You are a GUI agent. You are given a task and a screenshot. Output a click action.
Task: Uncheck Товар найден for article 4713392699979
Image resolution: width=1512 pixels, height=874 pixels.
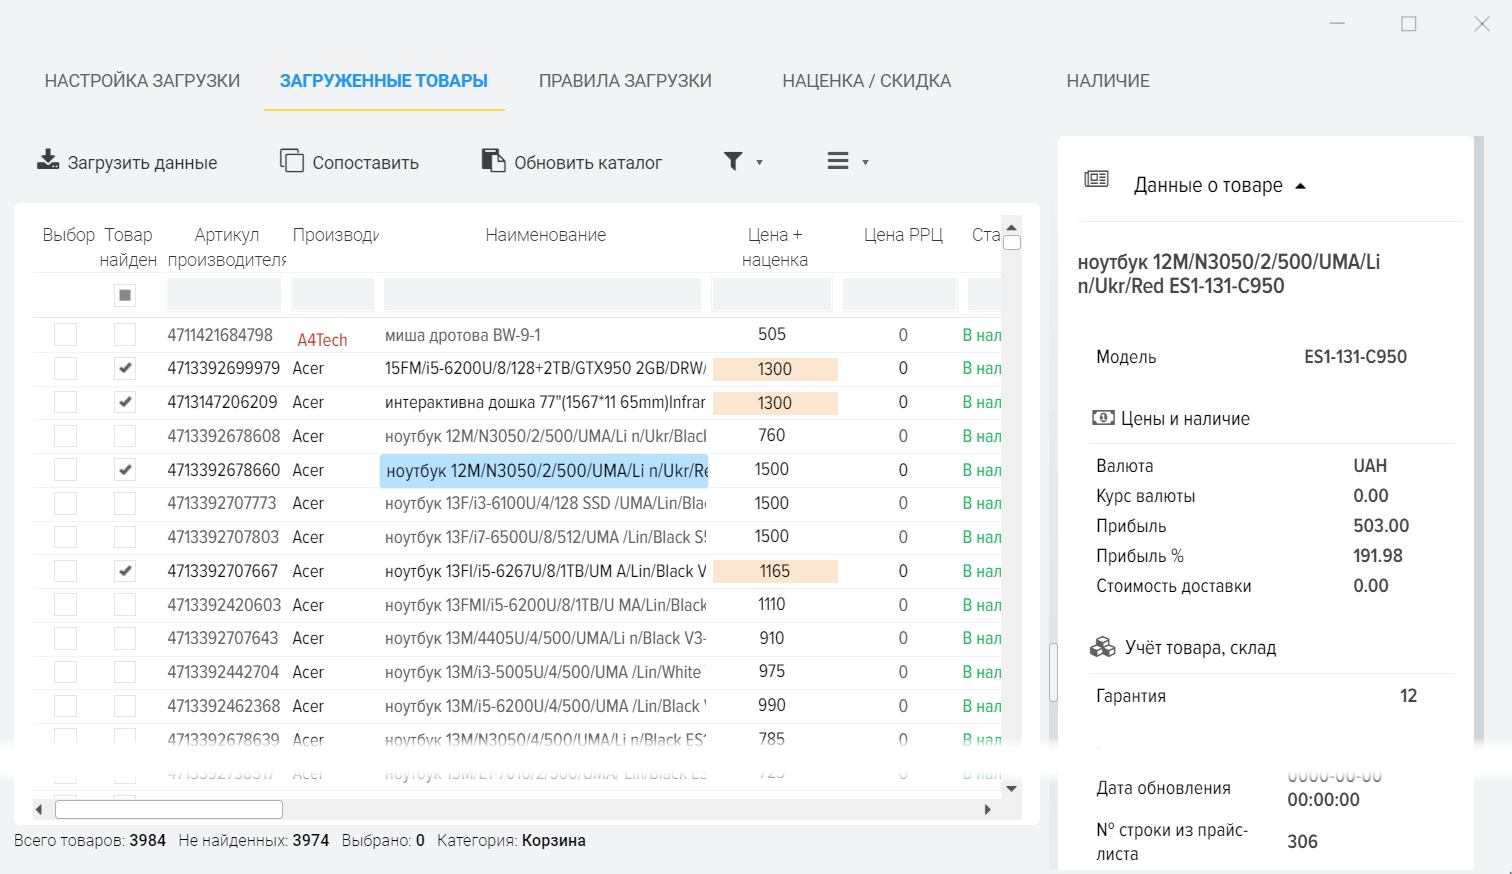pyautogui.click(x=125, y=369)
